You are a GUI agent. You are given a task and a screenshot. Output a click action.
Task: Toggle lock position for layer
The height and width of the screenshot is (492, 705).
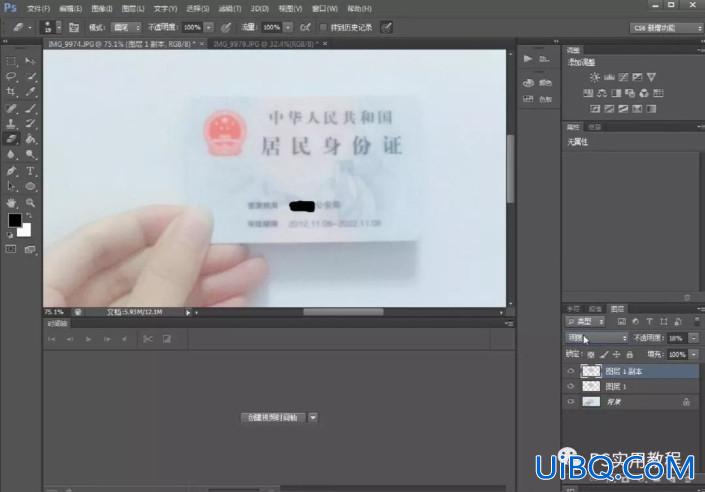click(x=616, y=355)
